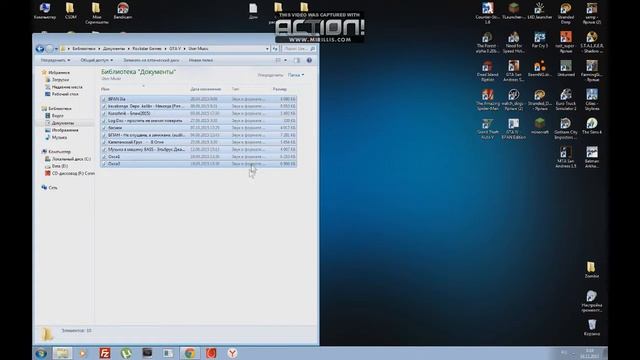Toggle the Explorer preview pane icon
Viewport: 640px width, 360px height.
point(297,60)
